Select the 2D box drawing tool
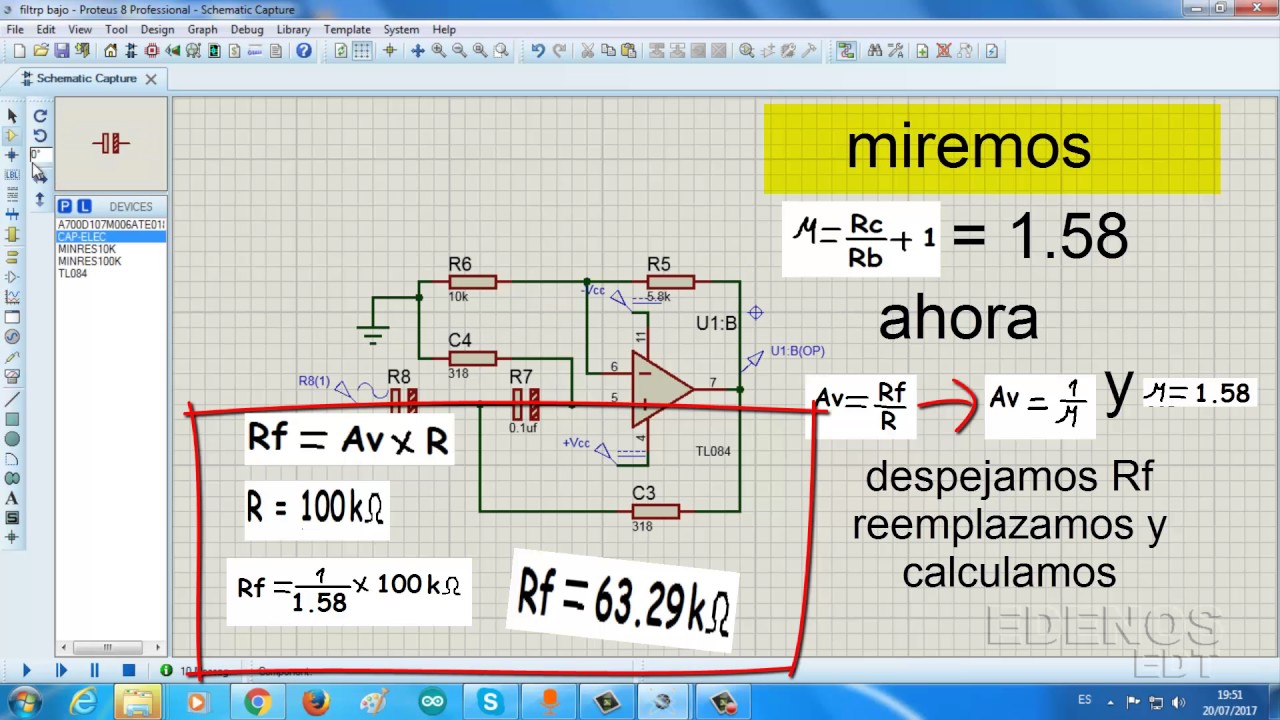The height and width of the screenshot is (720, 1280). pyautogui.click(x=12, y=419)
